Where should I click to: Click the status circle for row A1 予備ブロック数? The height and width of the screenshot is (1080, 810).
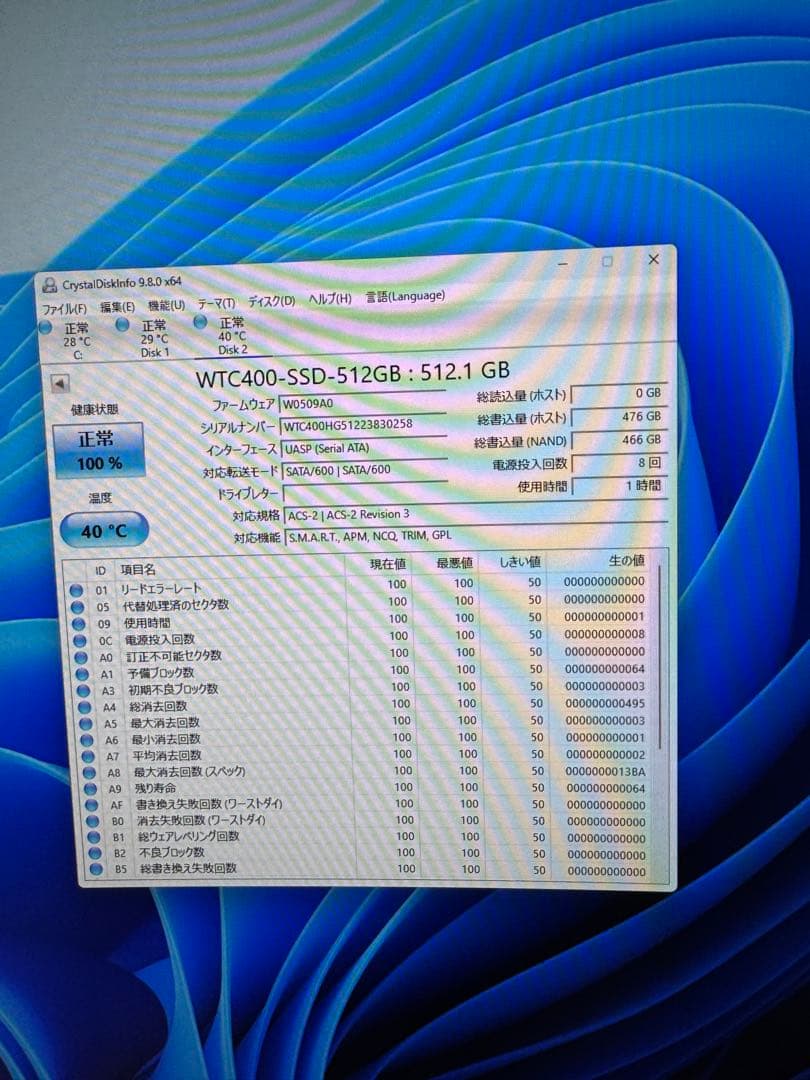pyautogui.click(x=83, y=674)
